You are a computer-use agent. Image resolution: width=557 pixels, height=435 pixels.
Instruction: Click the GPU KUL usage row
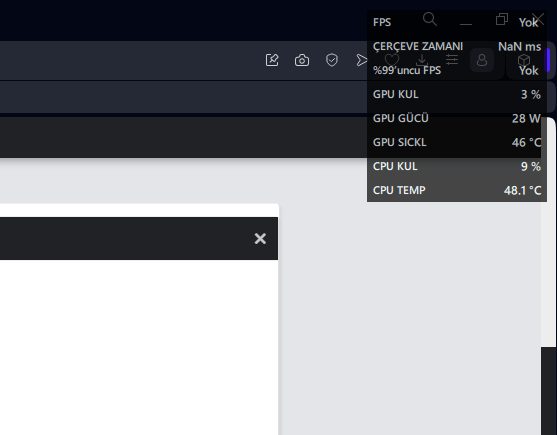(457, 94)
